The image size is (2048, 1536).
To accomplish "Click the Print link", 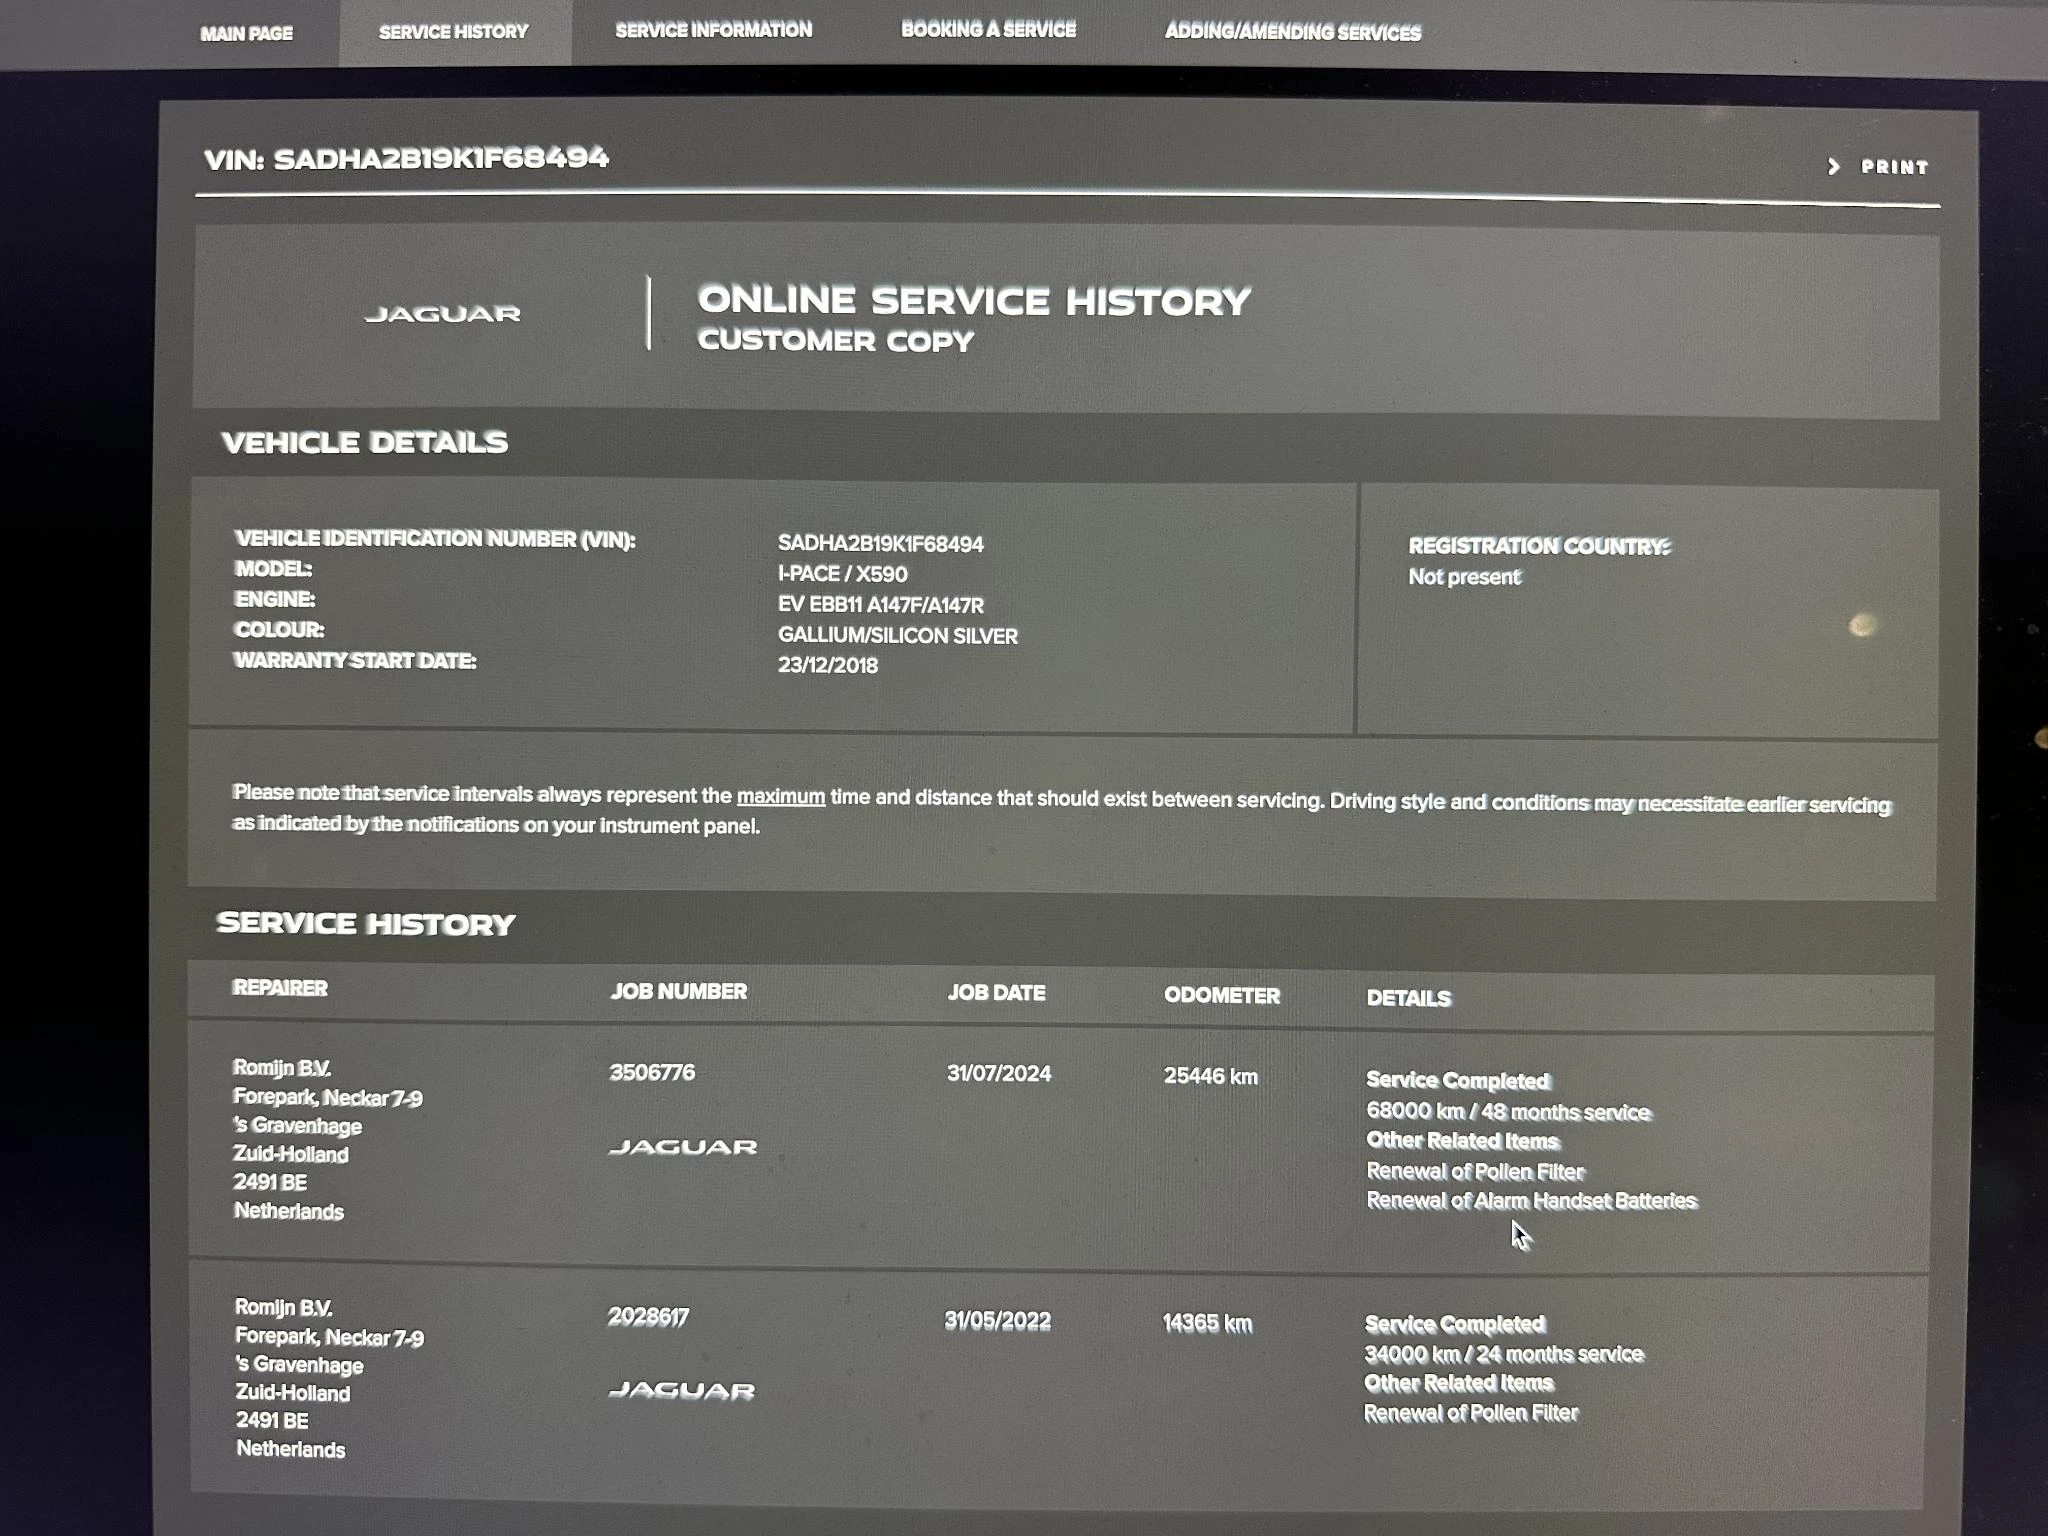I will [x=1894, y=167].
